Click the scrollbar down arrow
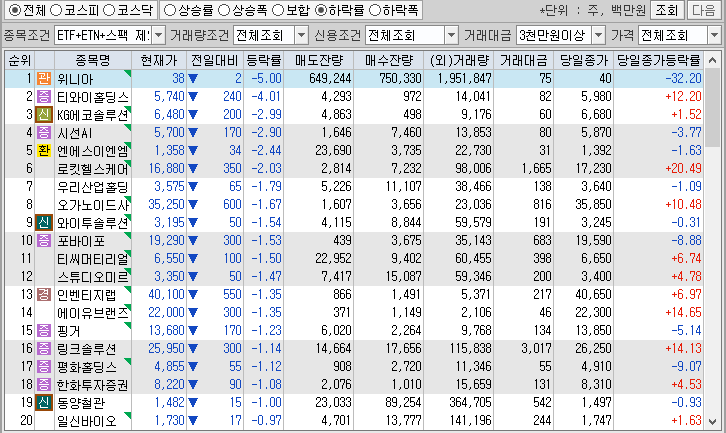The width and height of the screenshot is (726, 433). point(713,421)
